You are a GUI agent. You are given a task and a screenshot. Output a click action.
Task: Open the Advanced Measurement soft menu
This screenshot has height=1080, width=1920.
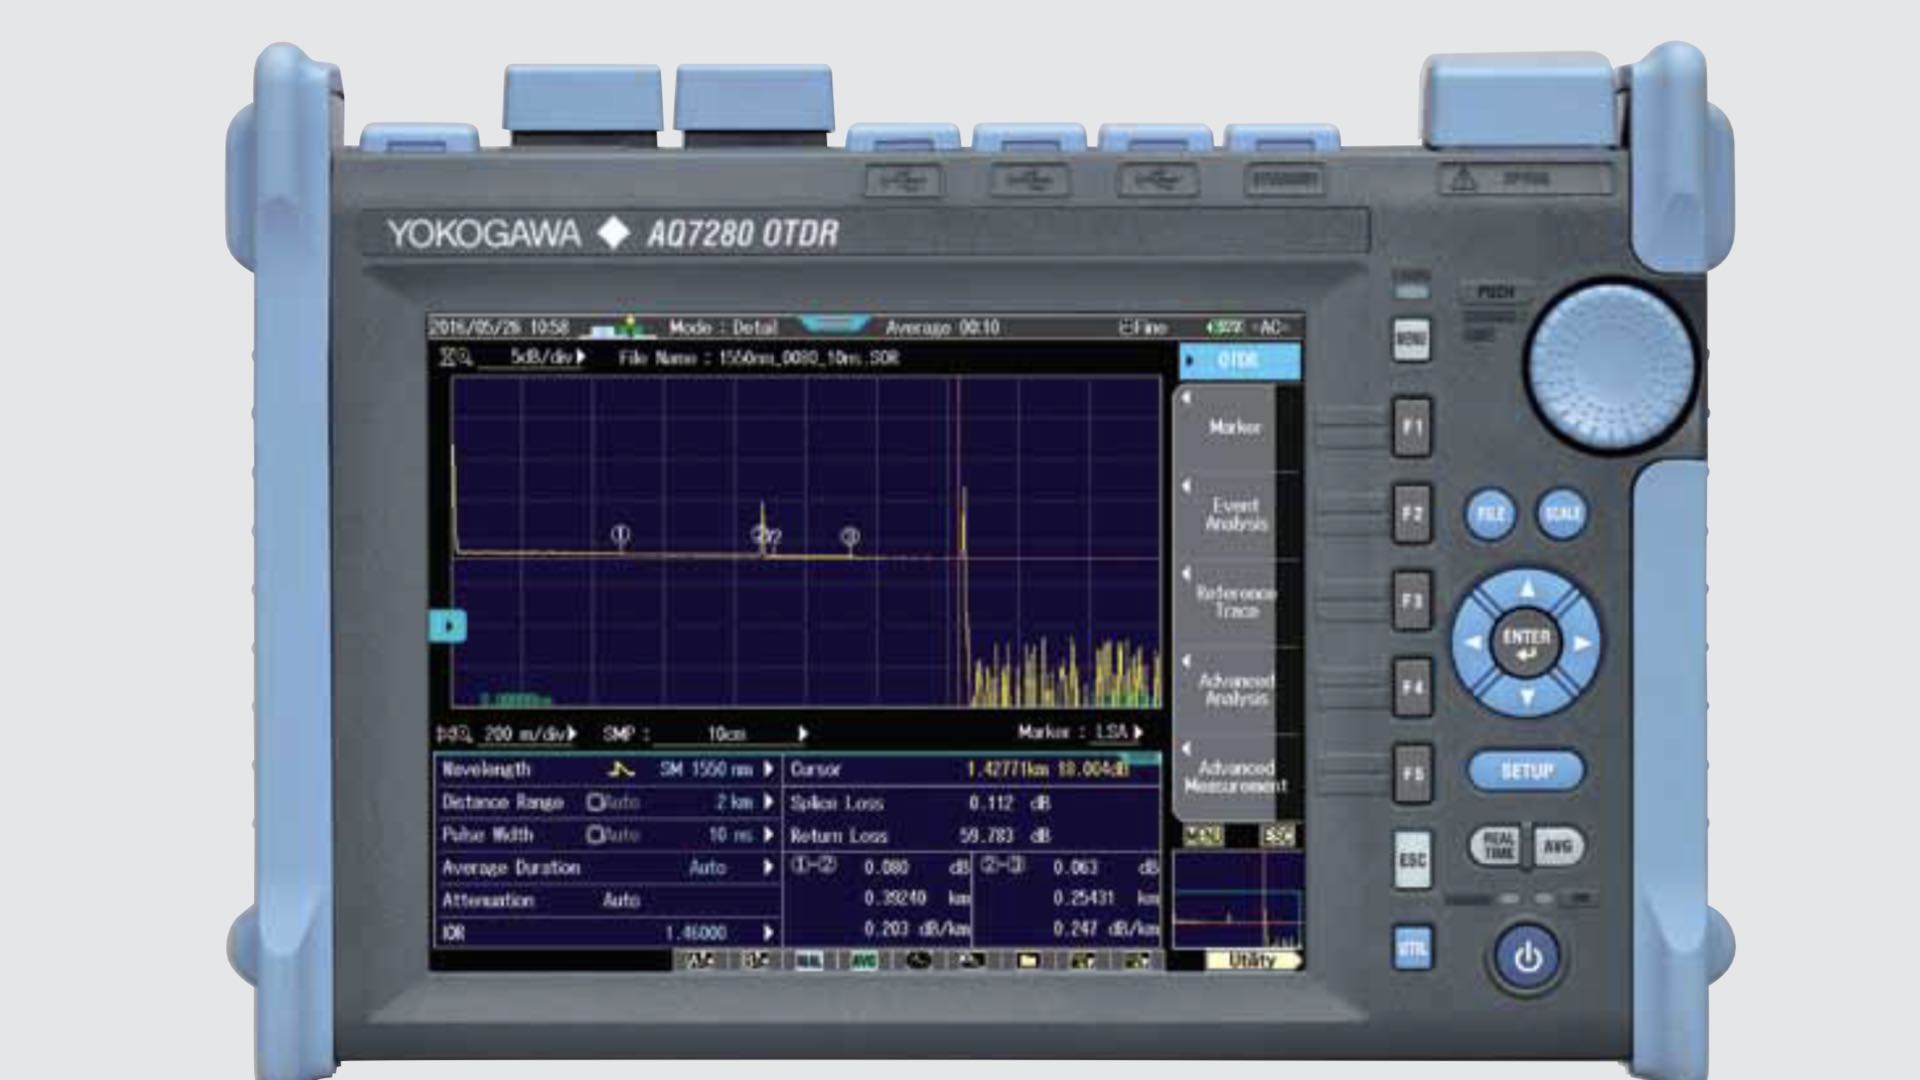1235,776
